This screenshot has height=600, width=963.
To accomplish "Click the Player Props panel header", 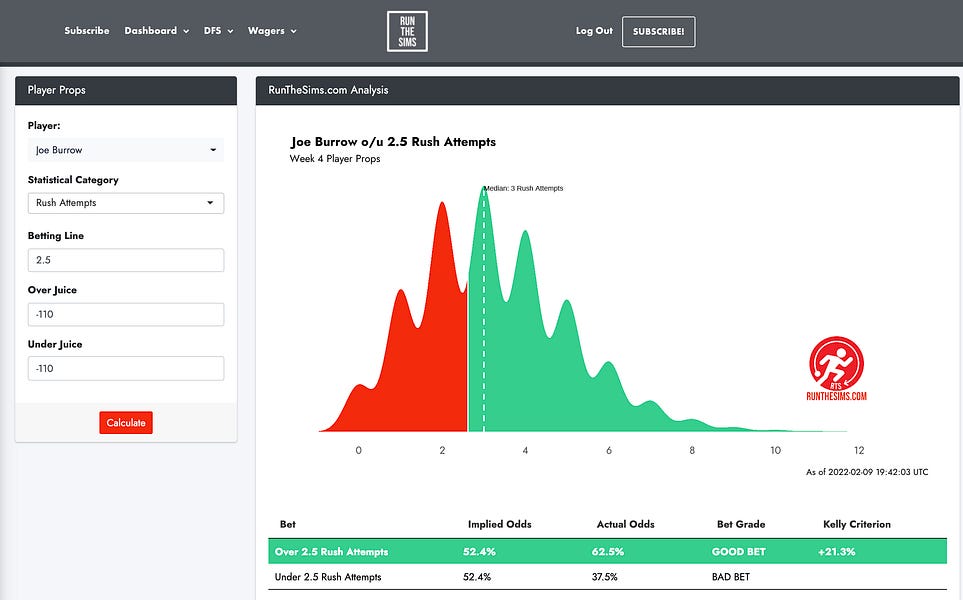I will (x=126, y=90).
